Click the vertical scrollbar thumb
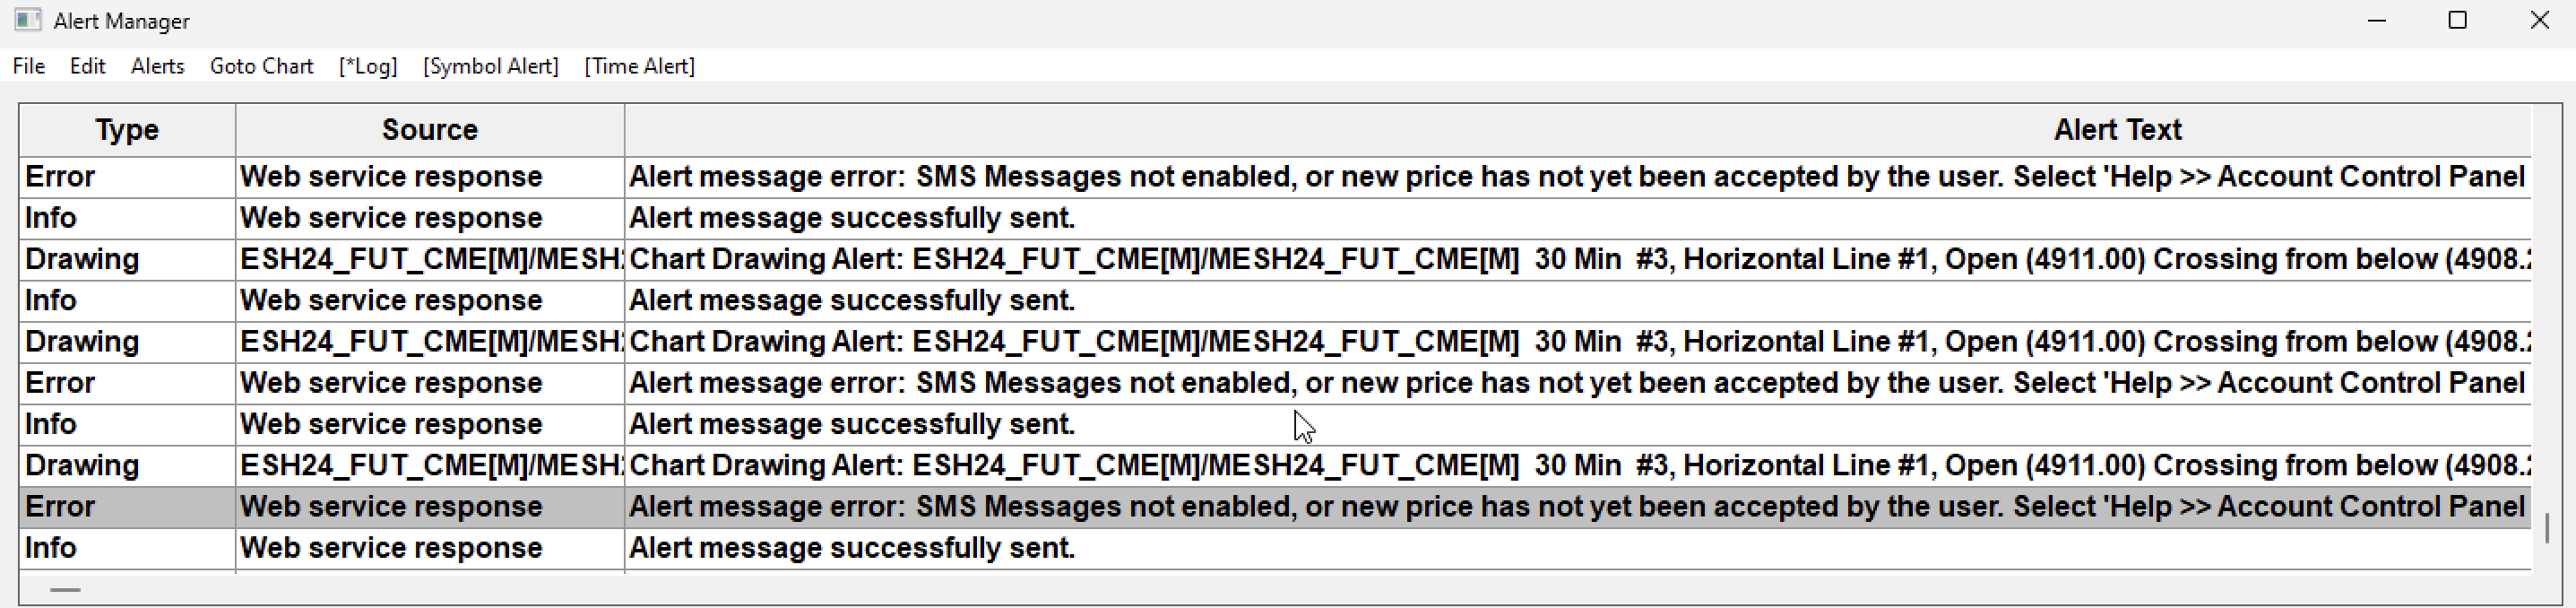The width and height of the screenshot is (2576, 608). (x=2546, y=527)
